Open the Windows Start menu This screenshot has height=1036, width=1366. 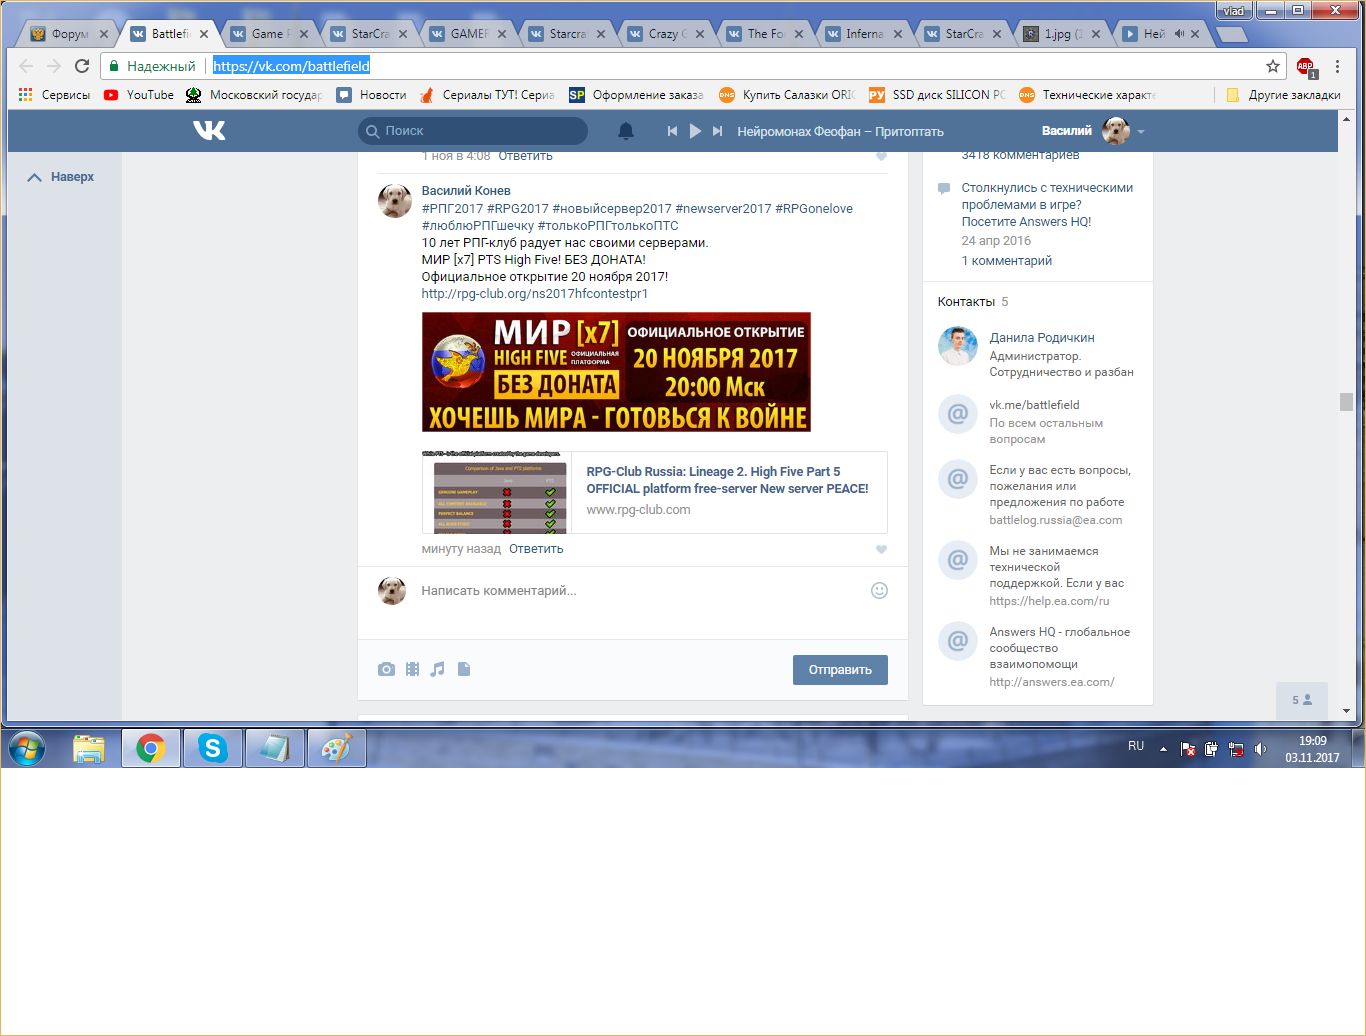coord(26,748)
